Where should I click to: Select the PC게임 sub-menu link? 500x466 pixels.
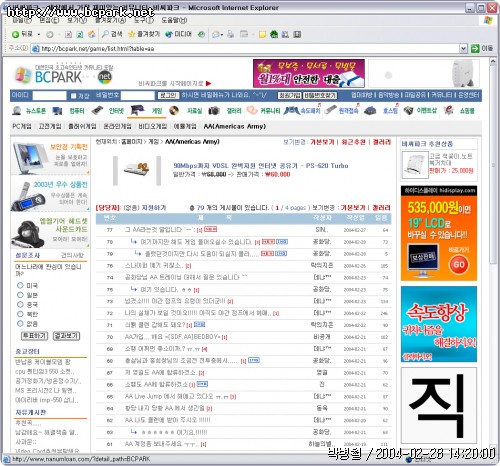point(22,126)
